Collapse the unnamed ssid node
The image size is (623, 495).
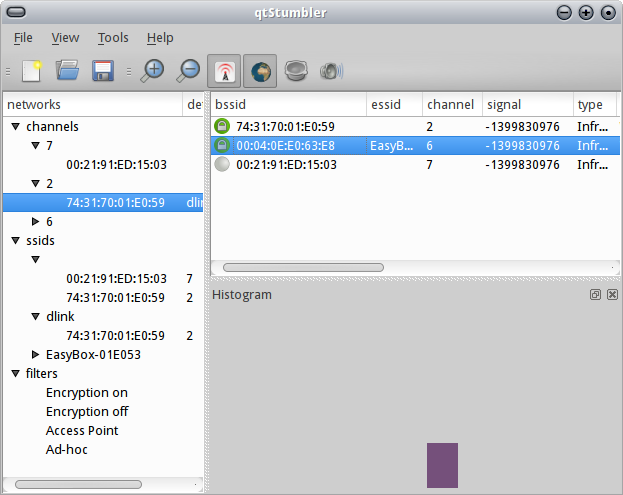click(x=36, y=260)
